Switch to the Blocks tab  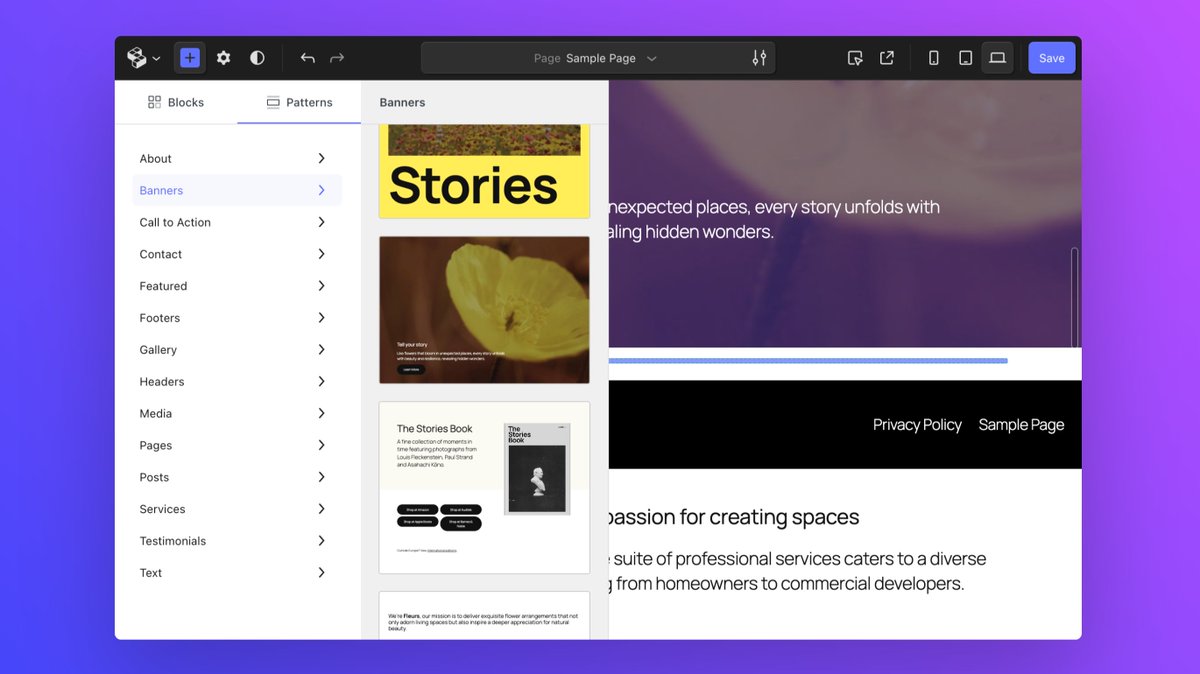click(176, 101)
